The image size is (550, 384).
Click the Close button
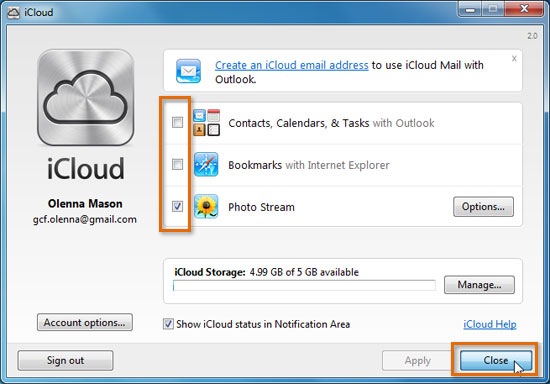pyautogui.click(x=496, y=361)
